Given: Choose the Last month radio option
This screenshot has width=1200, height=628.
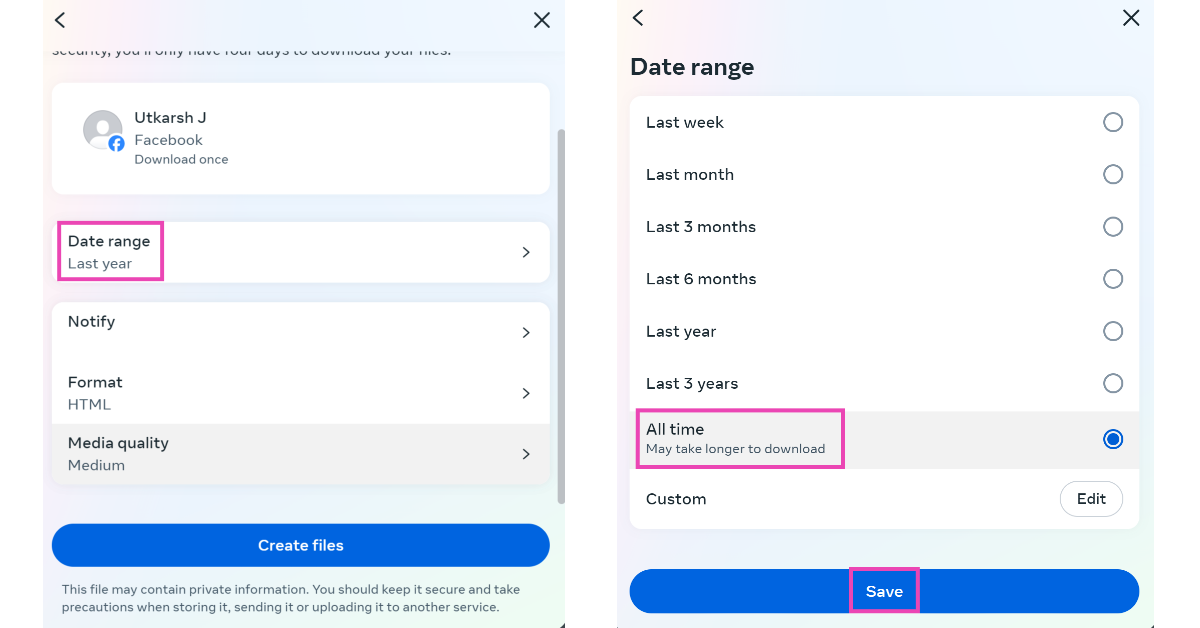Looking at the screenshot, I should tap(1113, 174).
